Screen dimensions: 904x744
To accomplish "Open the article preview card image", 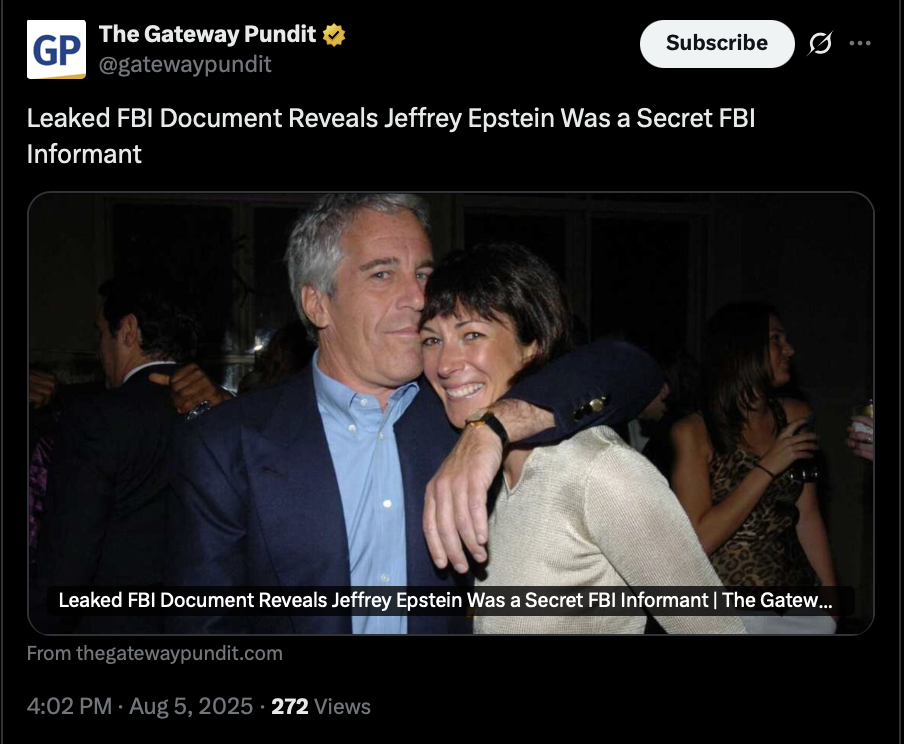I will pos(451,413).
